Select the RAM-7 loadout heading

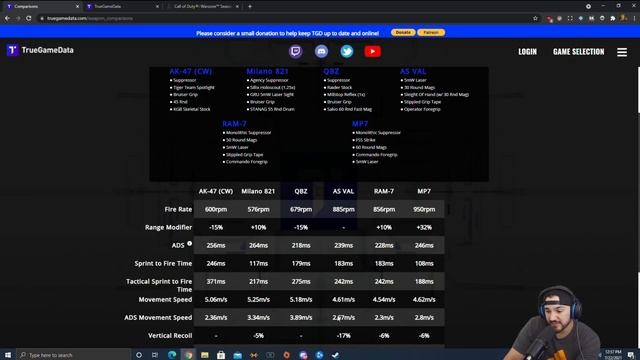tap(234, 124)
